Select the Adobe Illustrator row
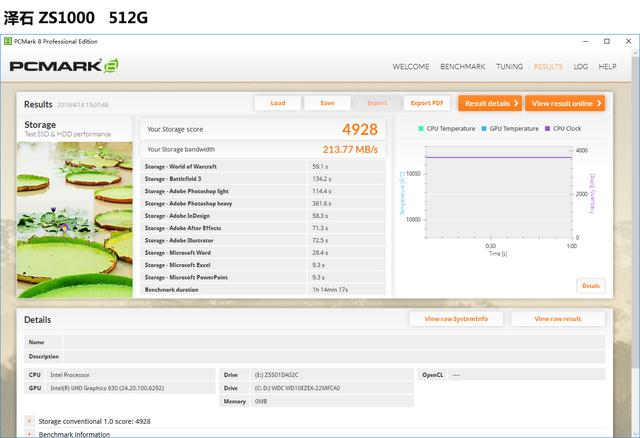Screen dimensions: 640x438 [263, 240]
